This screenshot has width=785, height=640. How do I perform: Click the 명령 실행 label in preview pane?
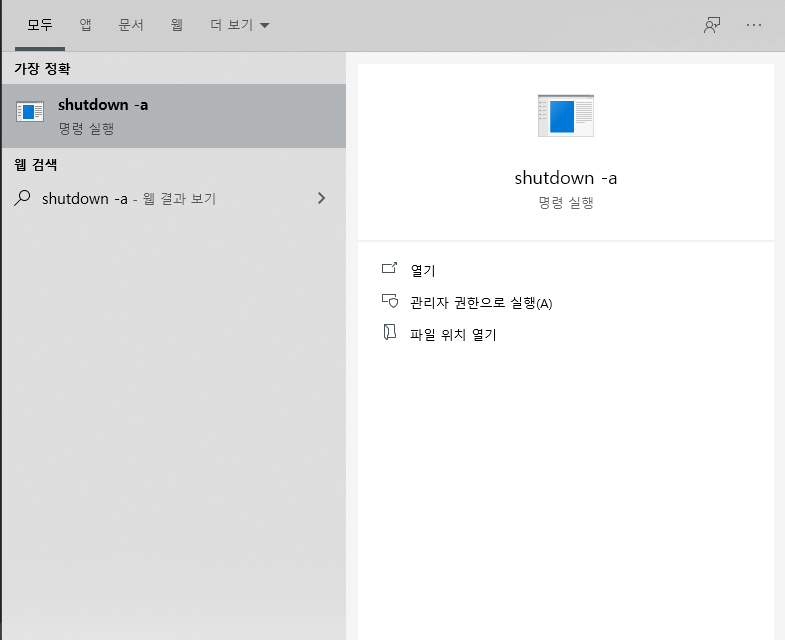566,203
